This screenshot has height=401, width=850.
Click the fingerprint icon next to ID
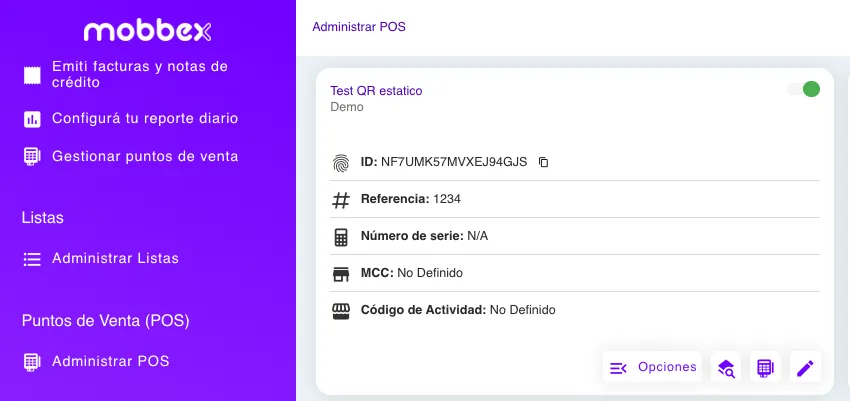[x=340, y=163]
